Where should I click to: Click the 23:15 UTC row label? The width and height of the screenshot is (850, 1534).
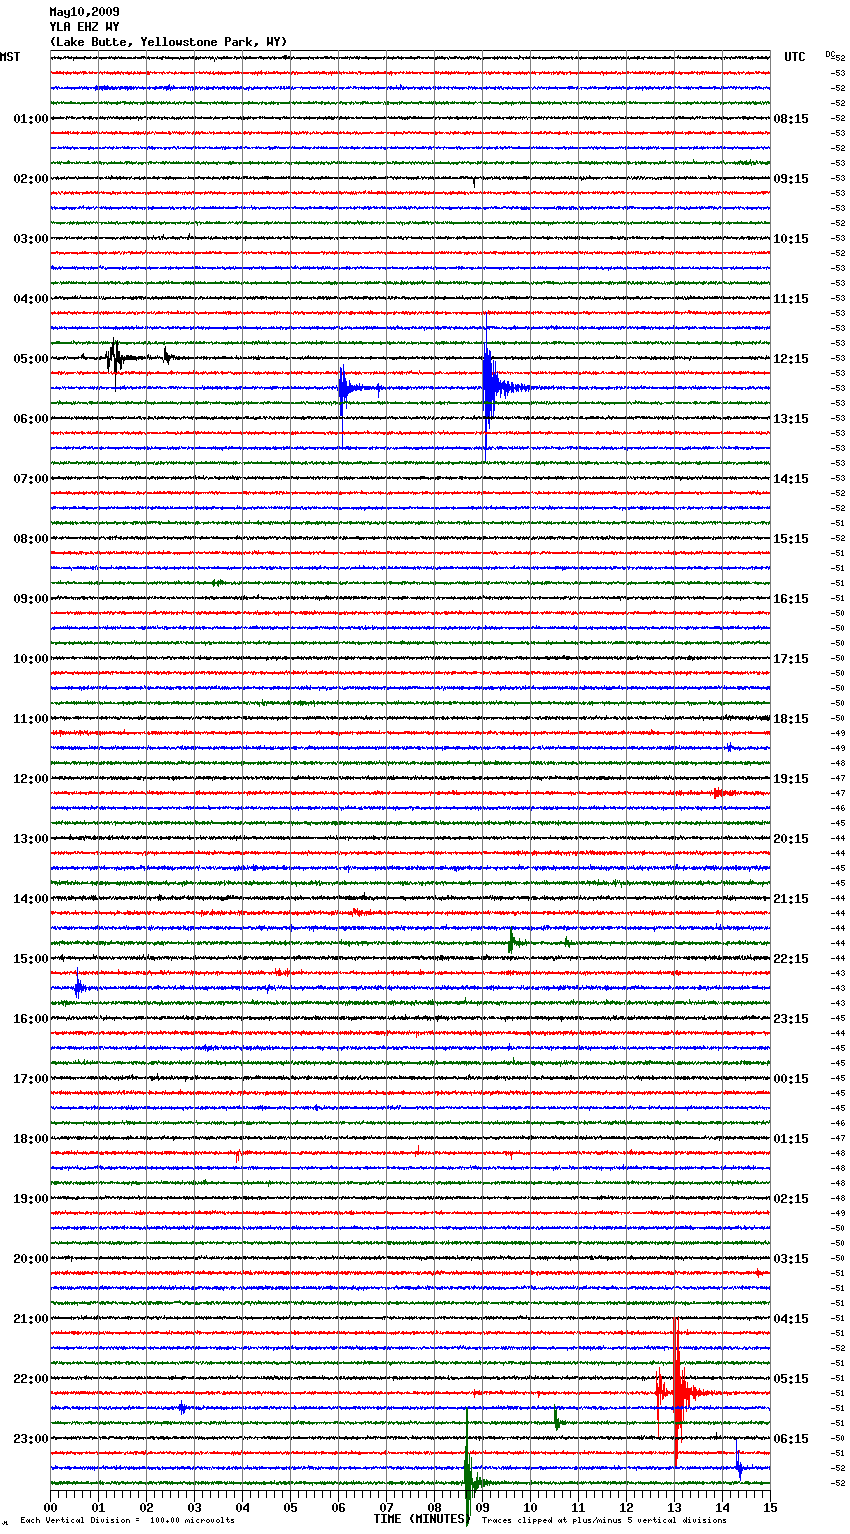791,1019
